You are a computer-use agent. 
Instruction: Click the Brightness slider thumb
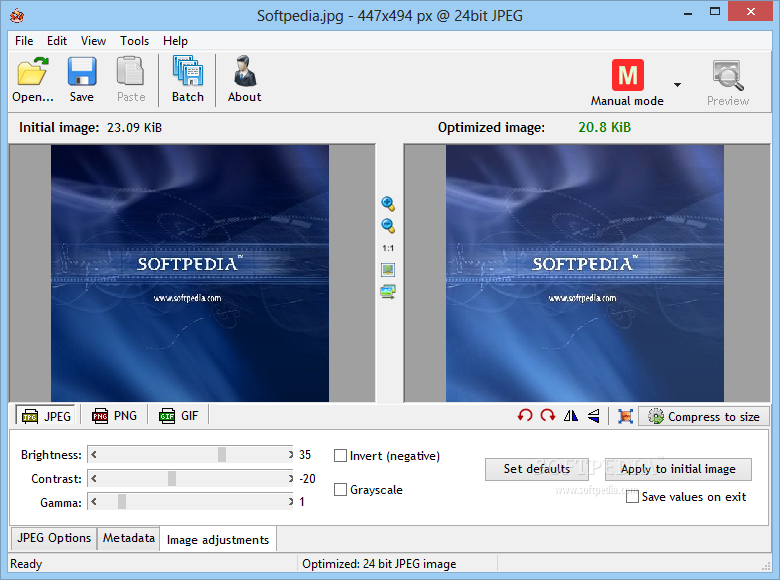222,454
